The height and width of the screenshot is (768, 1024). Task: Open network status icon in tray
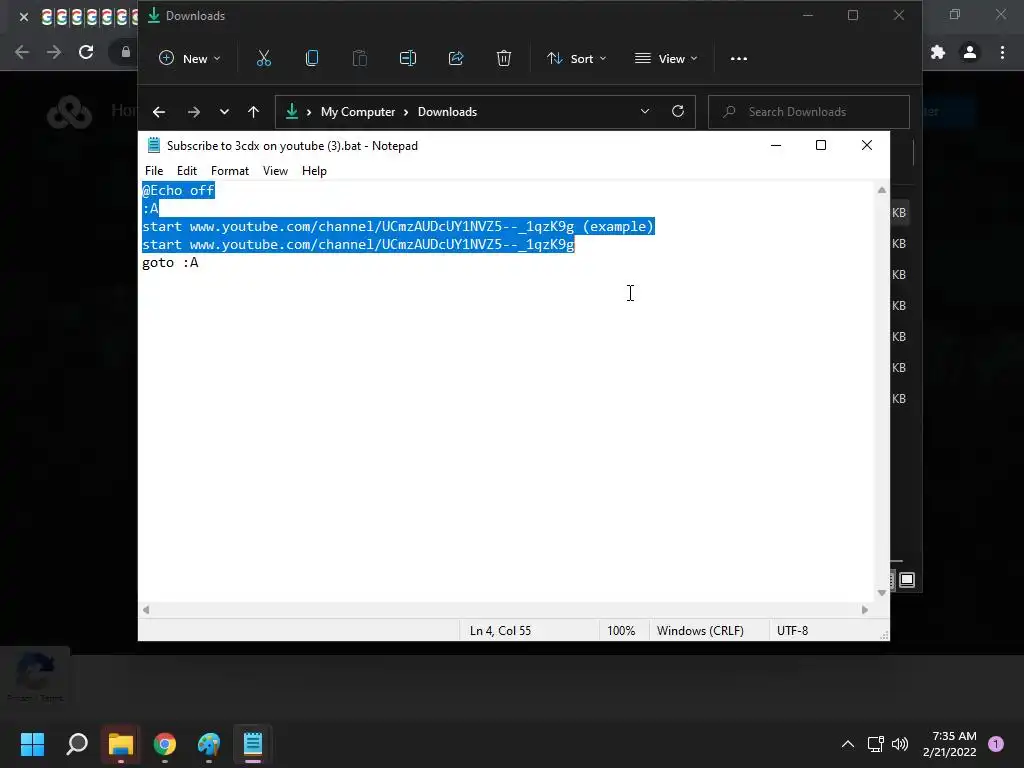[875, 744]
